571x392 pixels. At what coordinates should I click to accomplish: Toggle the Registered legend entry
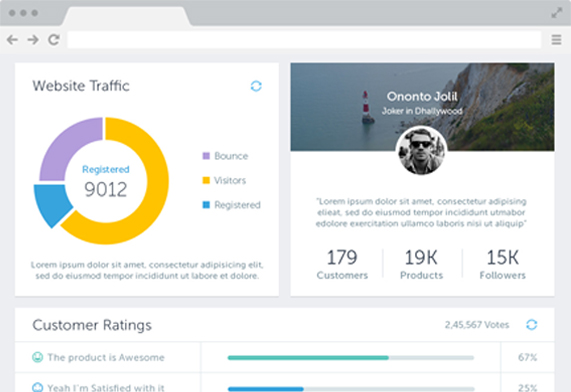232,205
